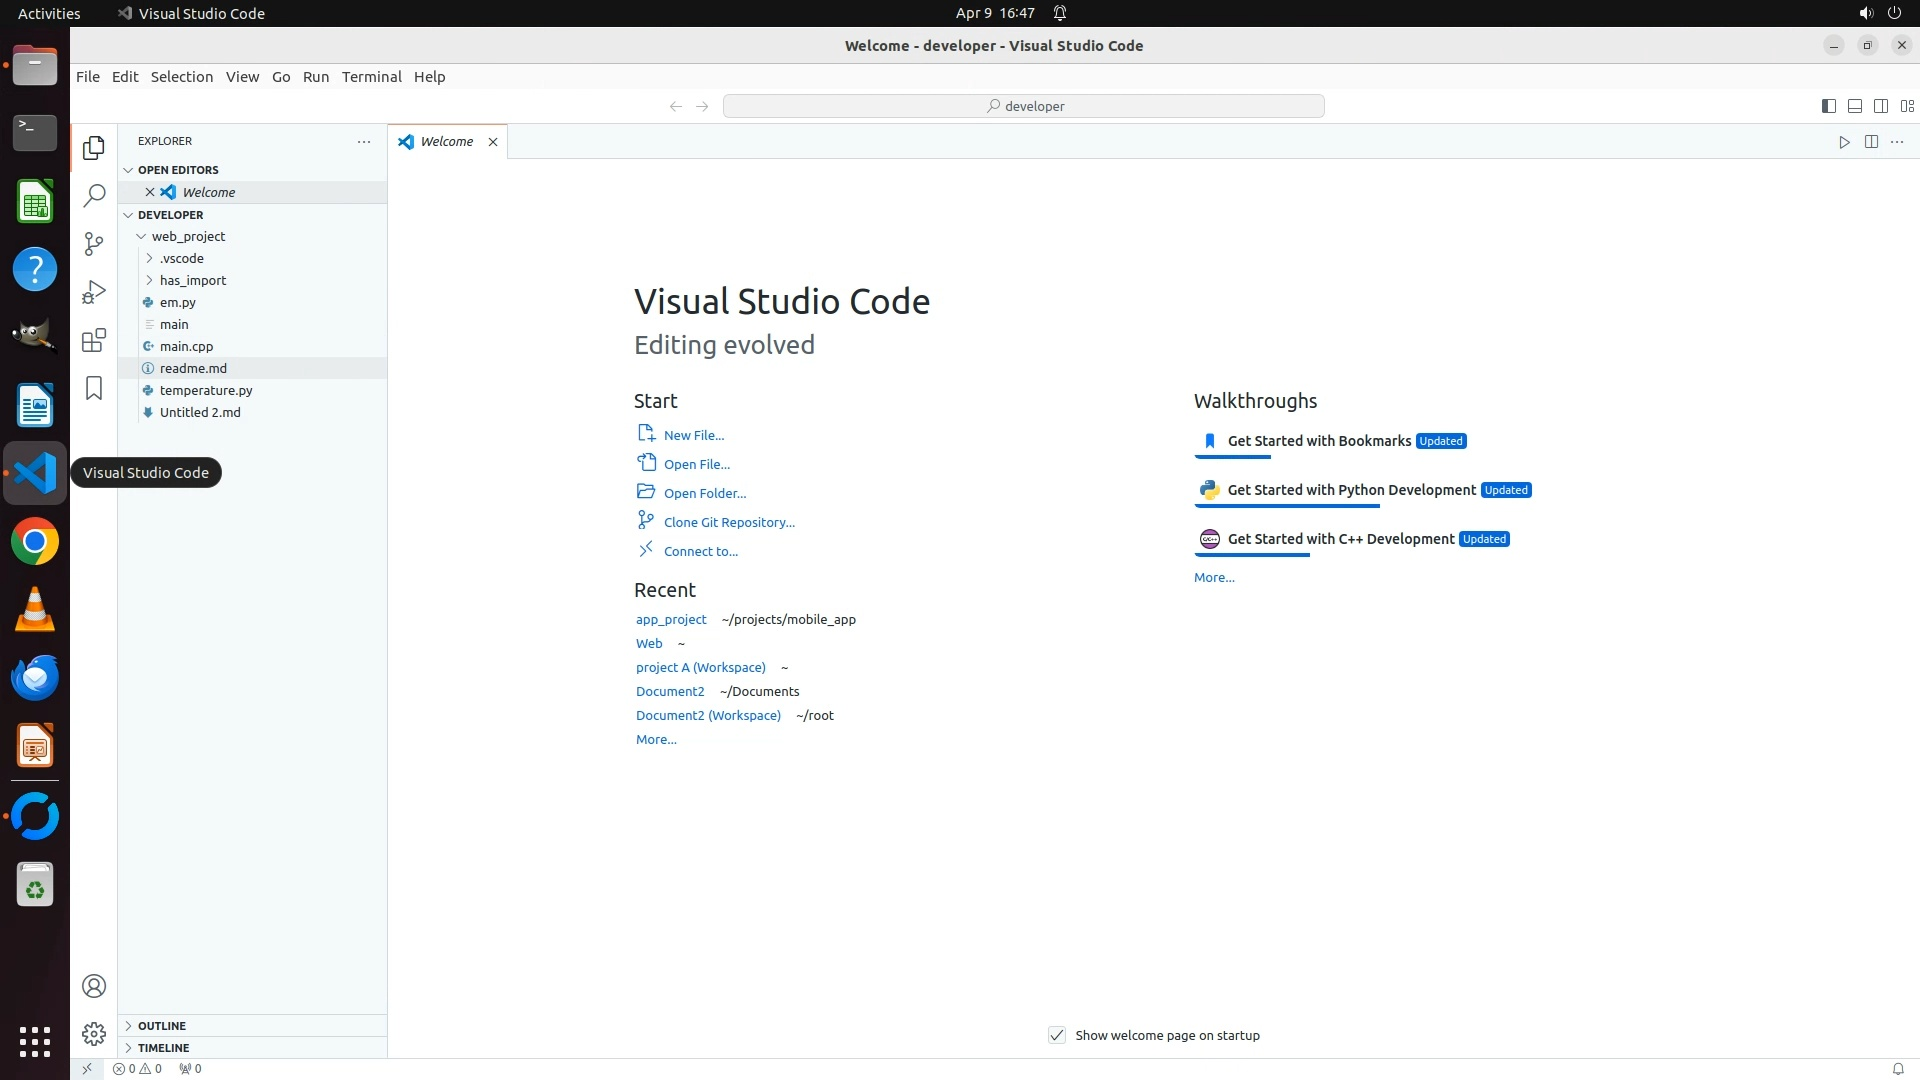Expand the .vscode folder
The height and width of the screenshot is (1080, 1920).
181,258
